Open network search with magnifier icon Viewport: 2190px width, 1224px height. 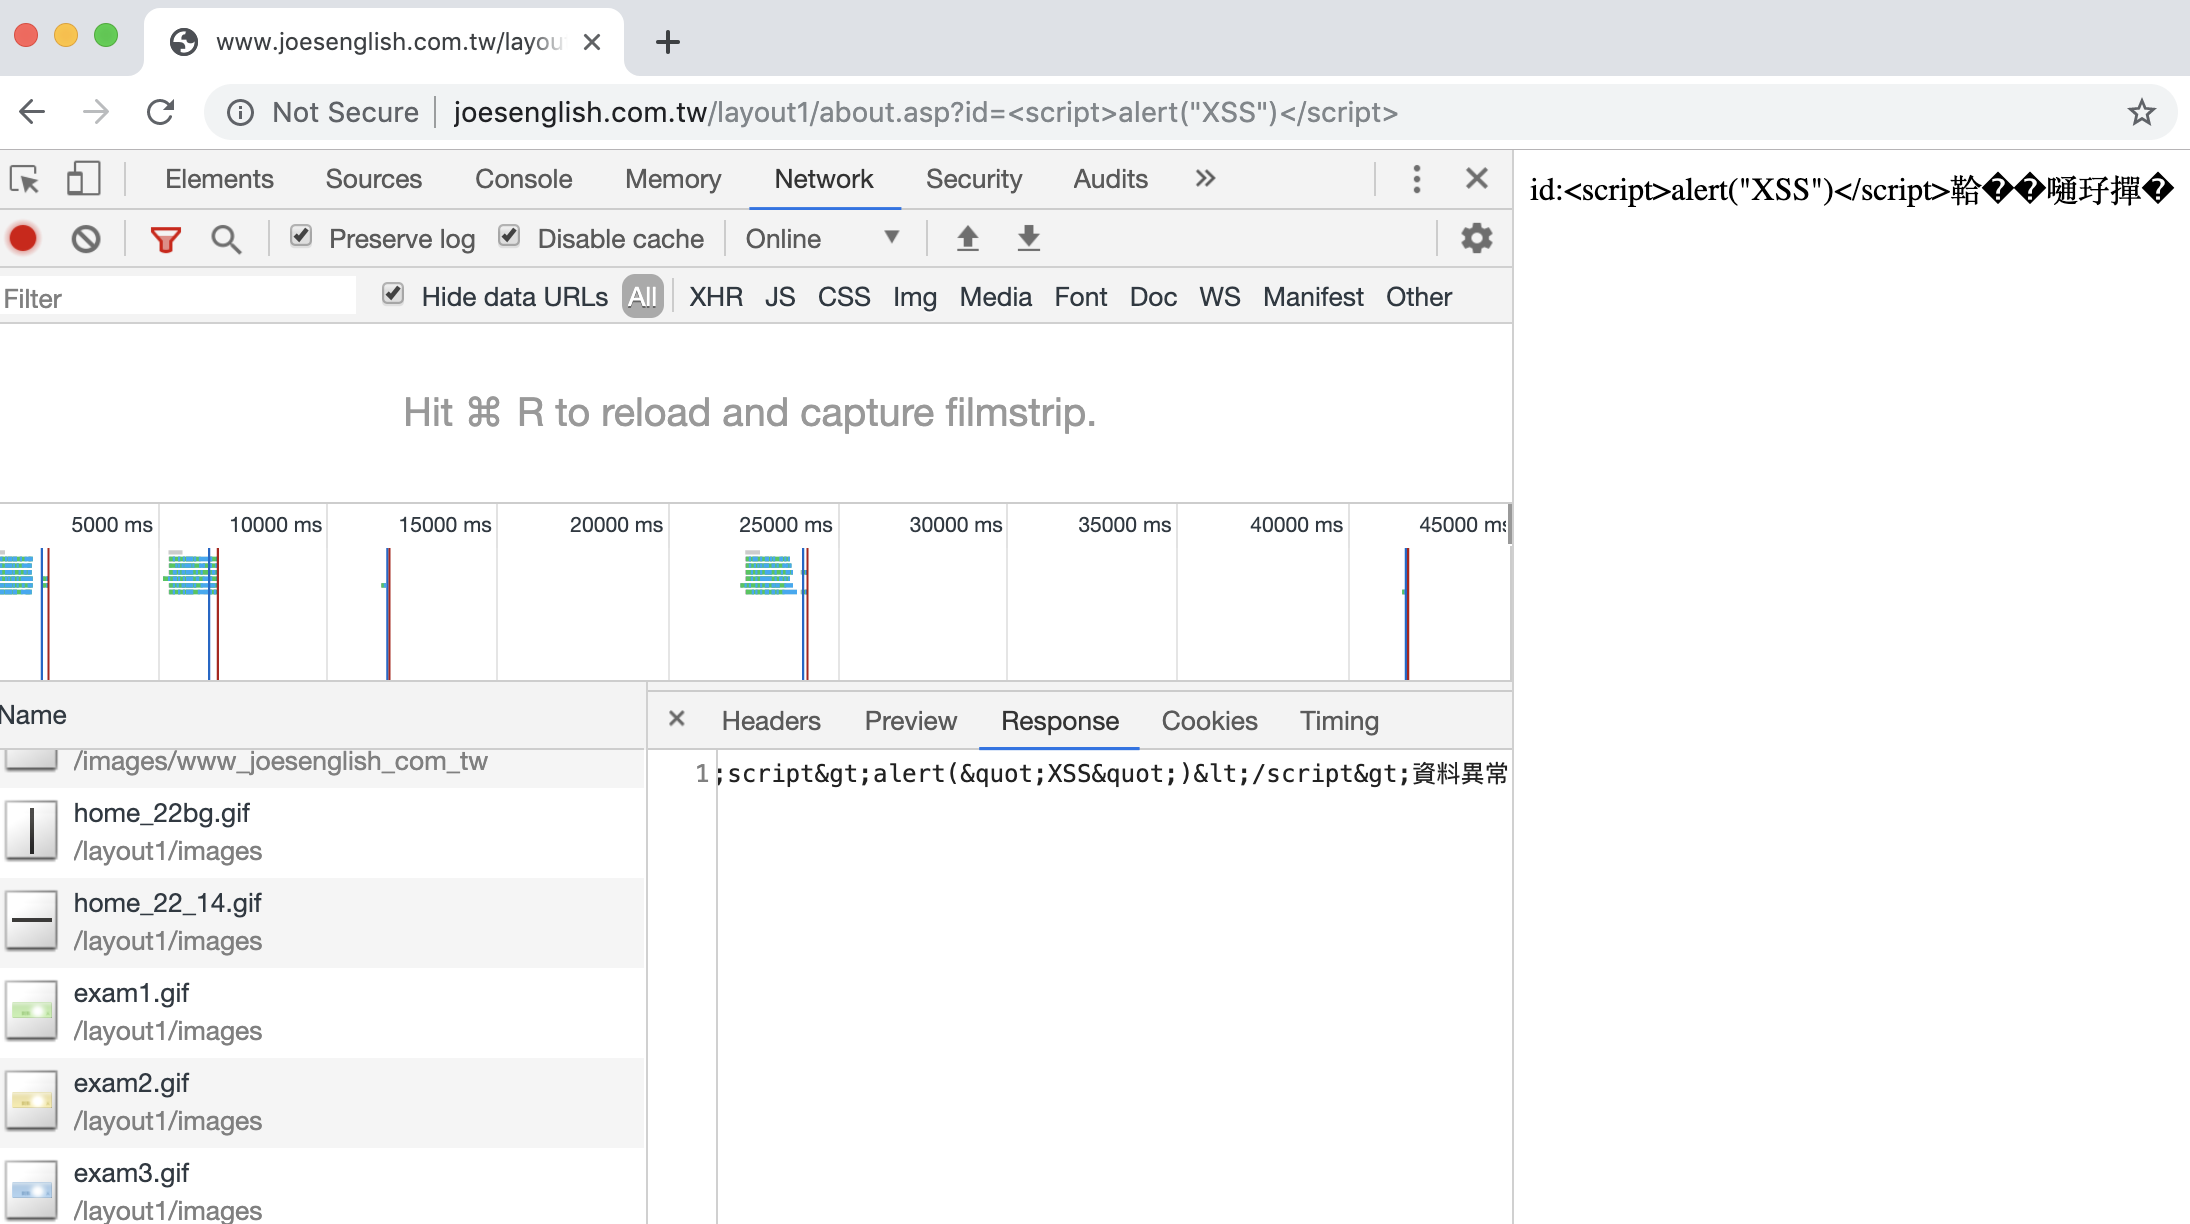click(x=226, y=239)
